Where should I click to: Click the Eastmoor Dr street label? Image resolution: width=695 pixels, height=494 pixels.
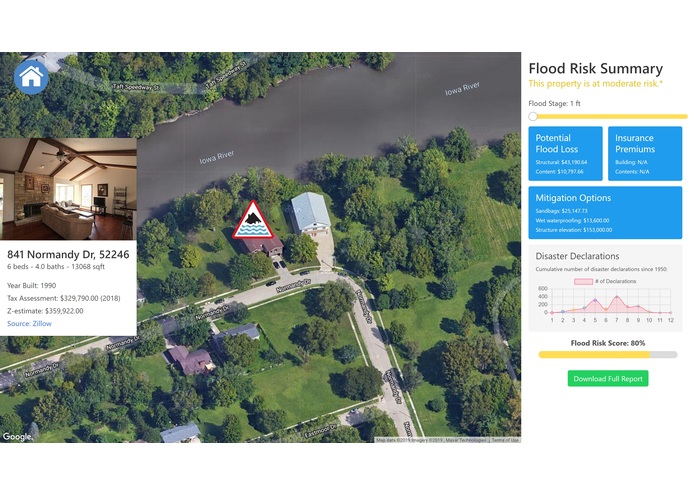[320, 431]
